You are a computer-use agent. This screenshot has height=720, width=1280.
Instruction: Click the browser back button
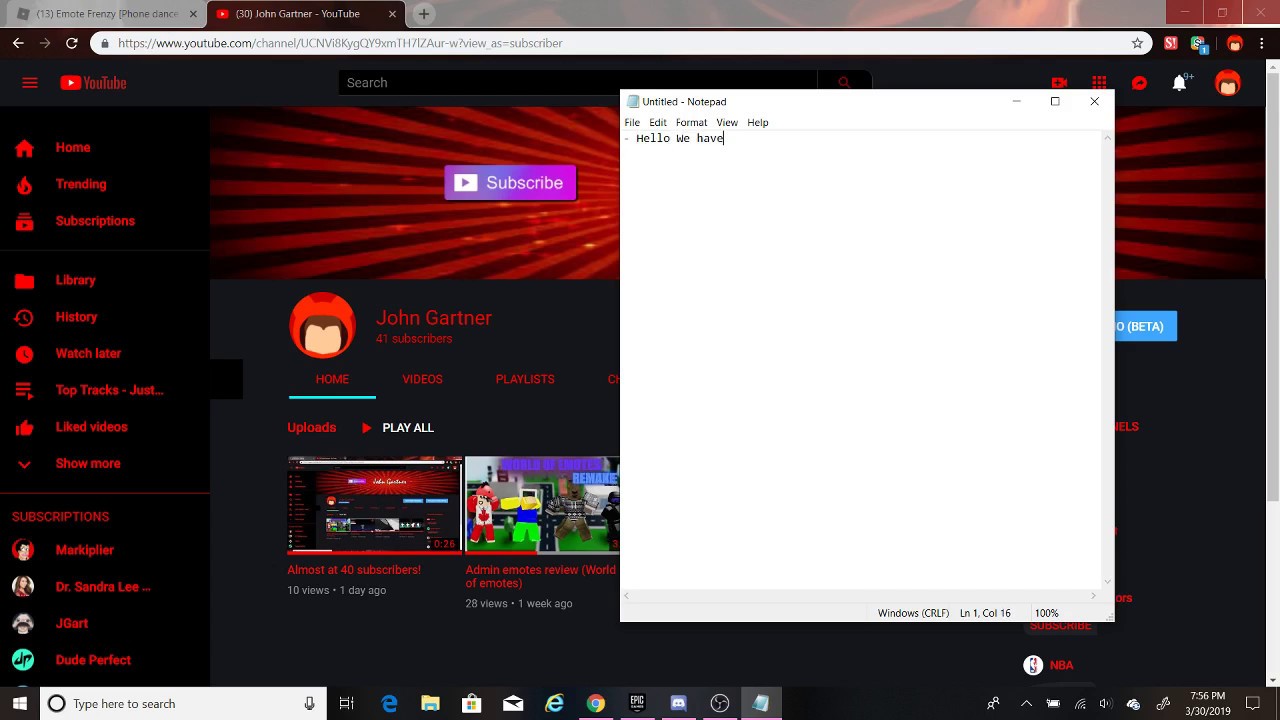18,43
